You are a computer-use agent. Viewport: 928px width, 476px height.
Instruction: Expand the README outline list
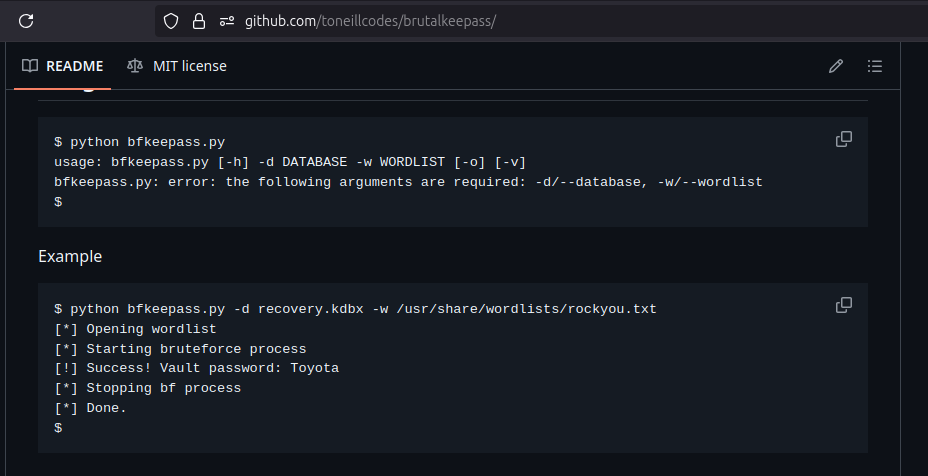(875, 66)
